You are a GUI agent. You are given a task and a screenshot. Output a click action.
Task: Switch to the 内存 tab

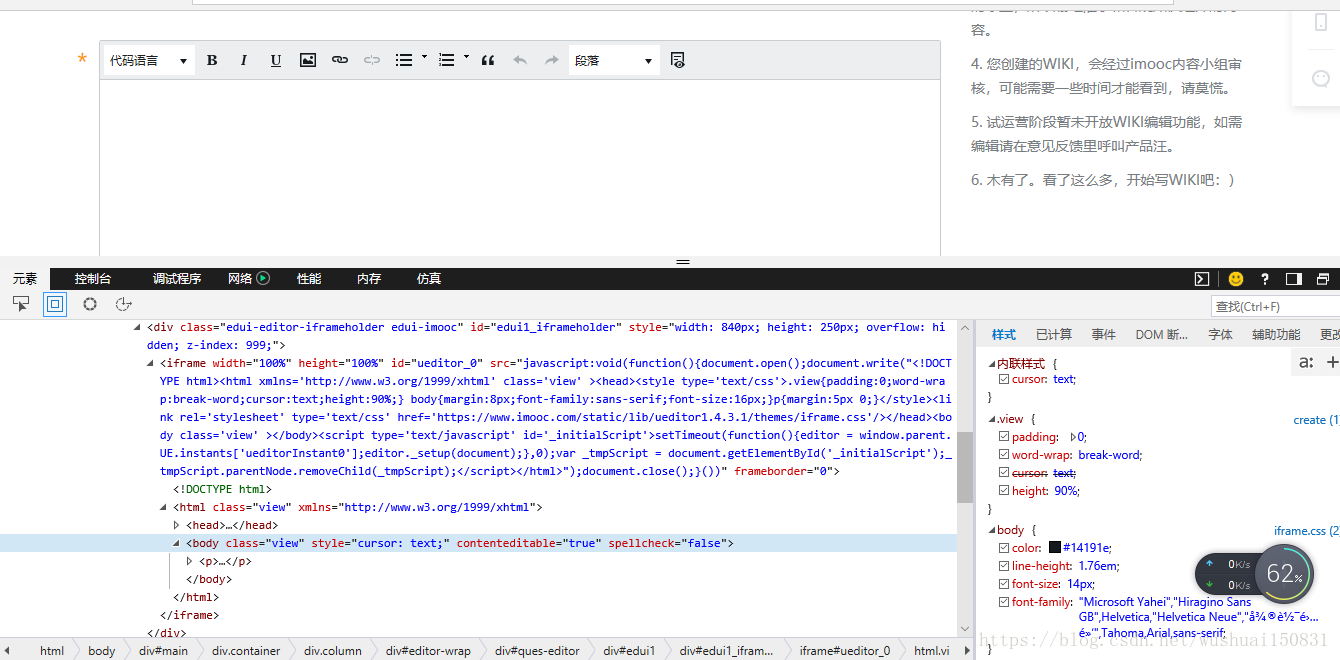click(x=369, y=279)
